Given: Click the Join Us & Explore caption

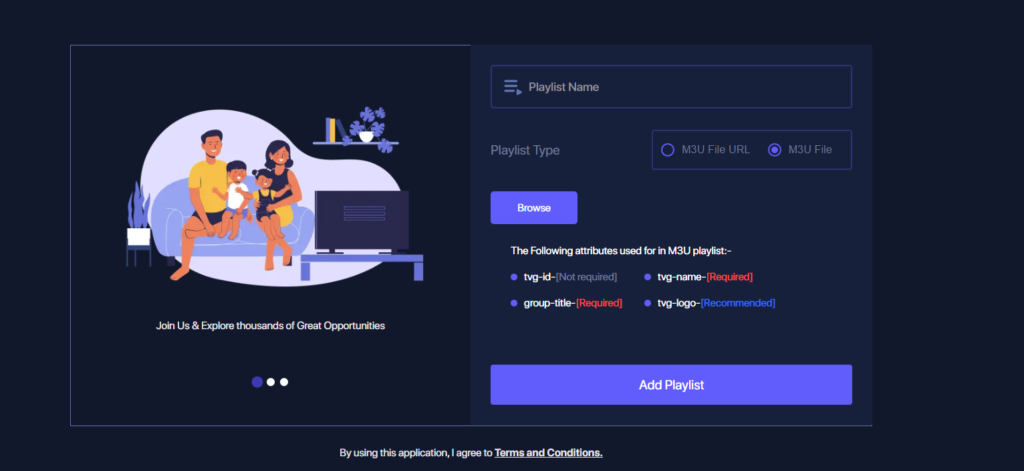Looking at the screenshot, I should click(270, 325).
